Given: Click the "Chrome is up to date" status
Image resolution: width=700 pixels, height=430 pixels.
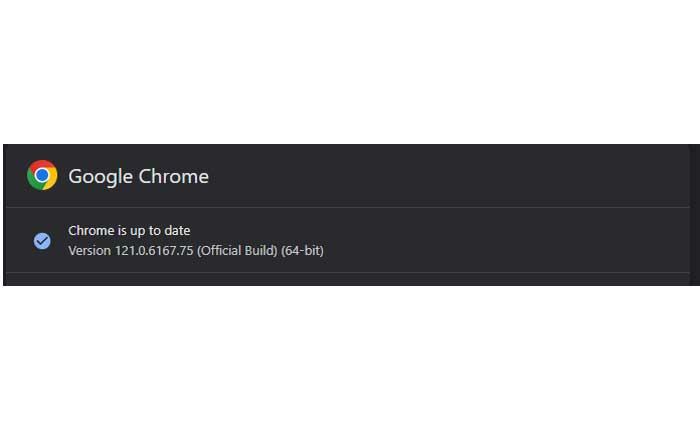Looking at the screenshot, I should (x=129, y=231).
